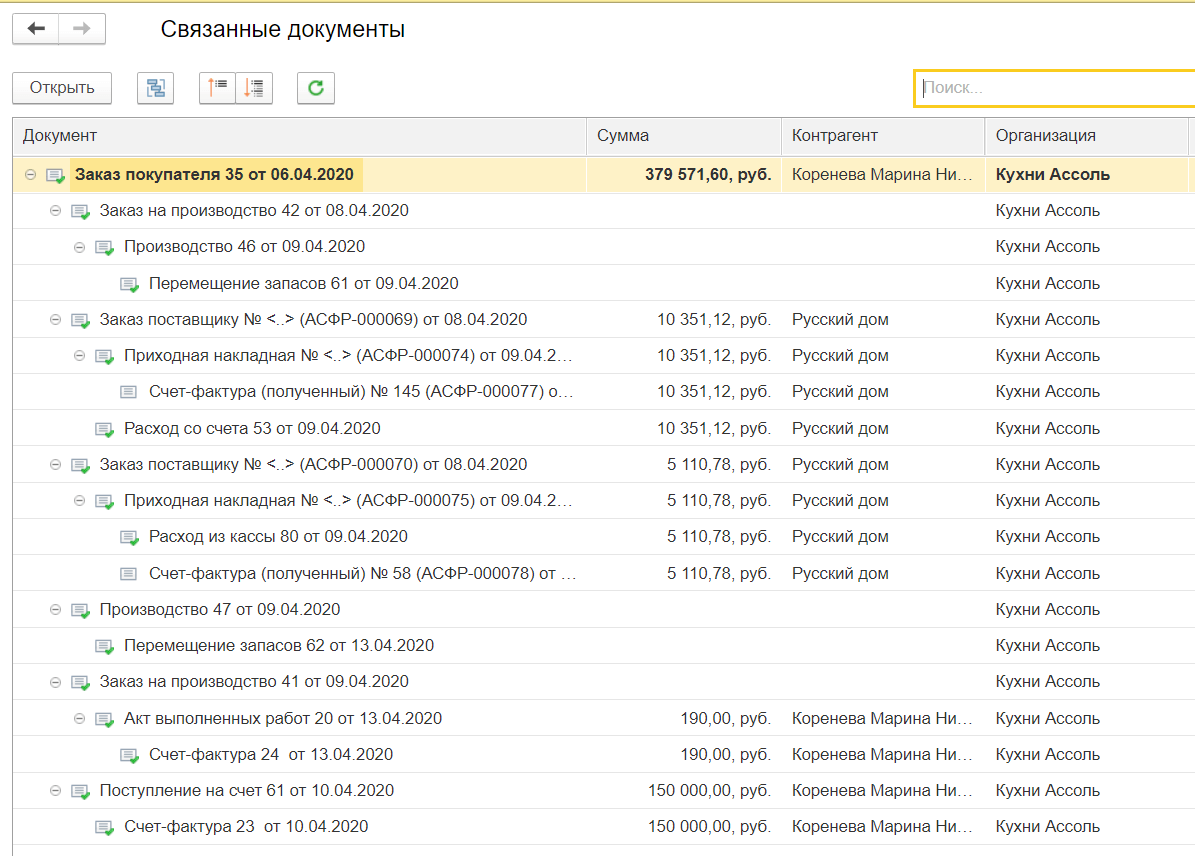Click document icon of Акт выполненных работ 20
Screen dimensions: 1195x856
pos(104,720)
